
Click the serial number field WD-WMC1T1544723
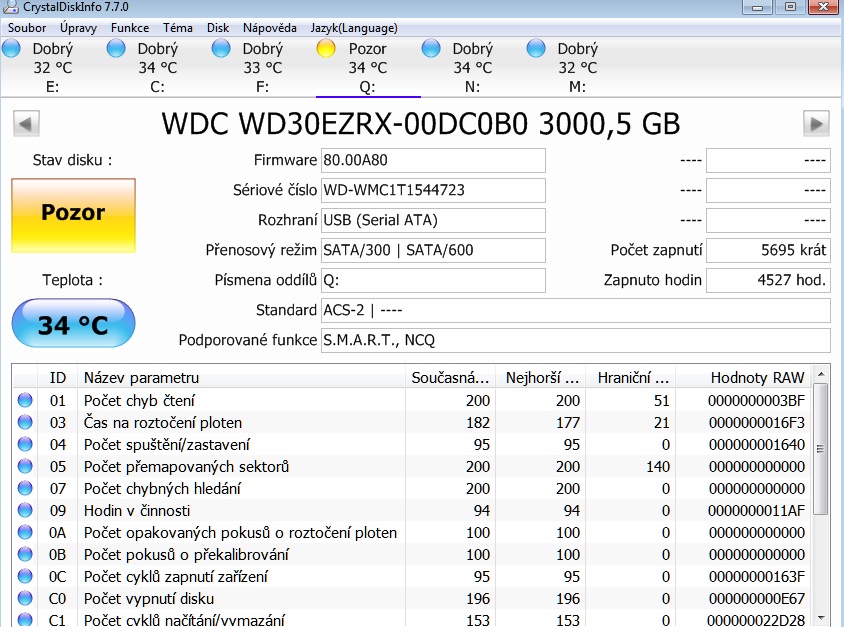point(433,191)
